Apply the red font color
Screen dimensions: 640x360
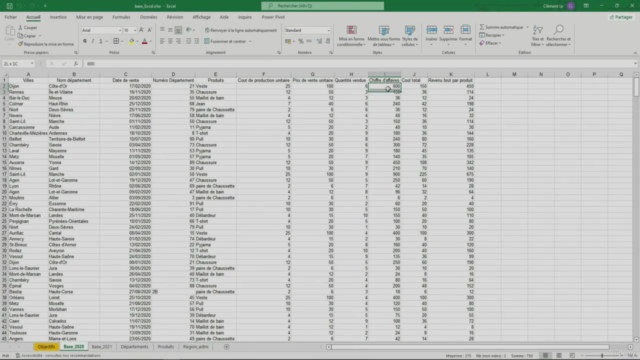point(144,41)
